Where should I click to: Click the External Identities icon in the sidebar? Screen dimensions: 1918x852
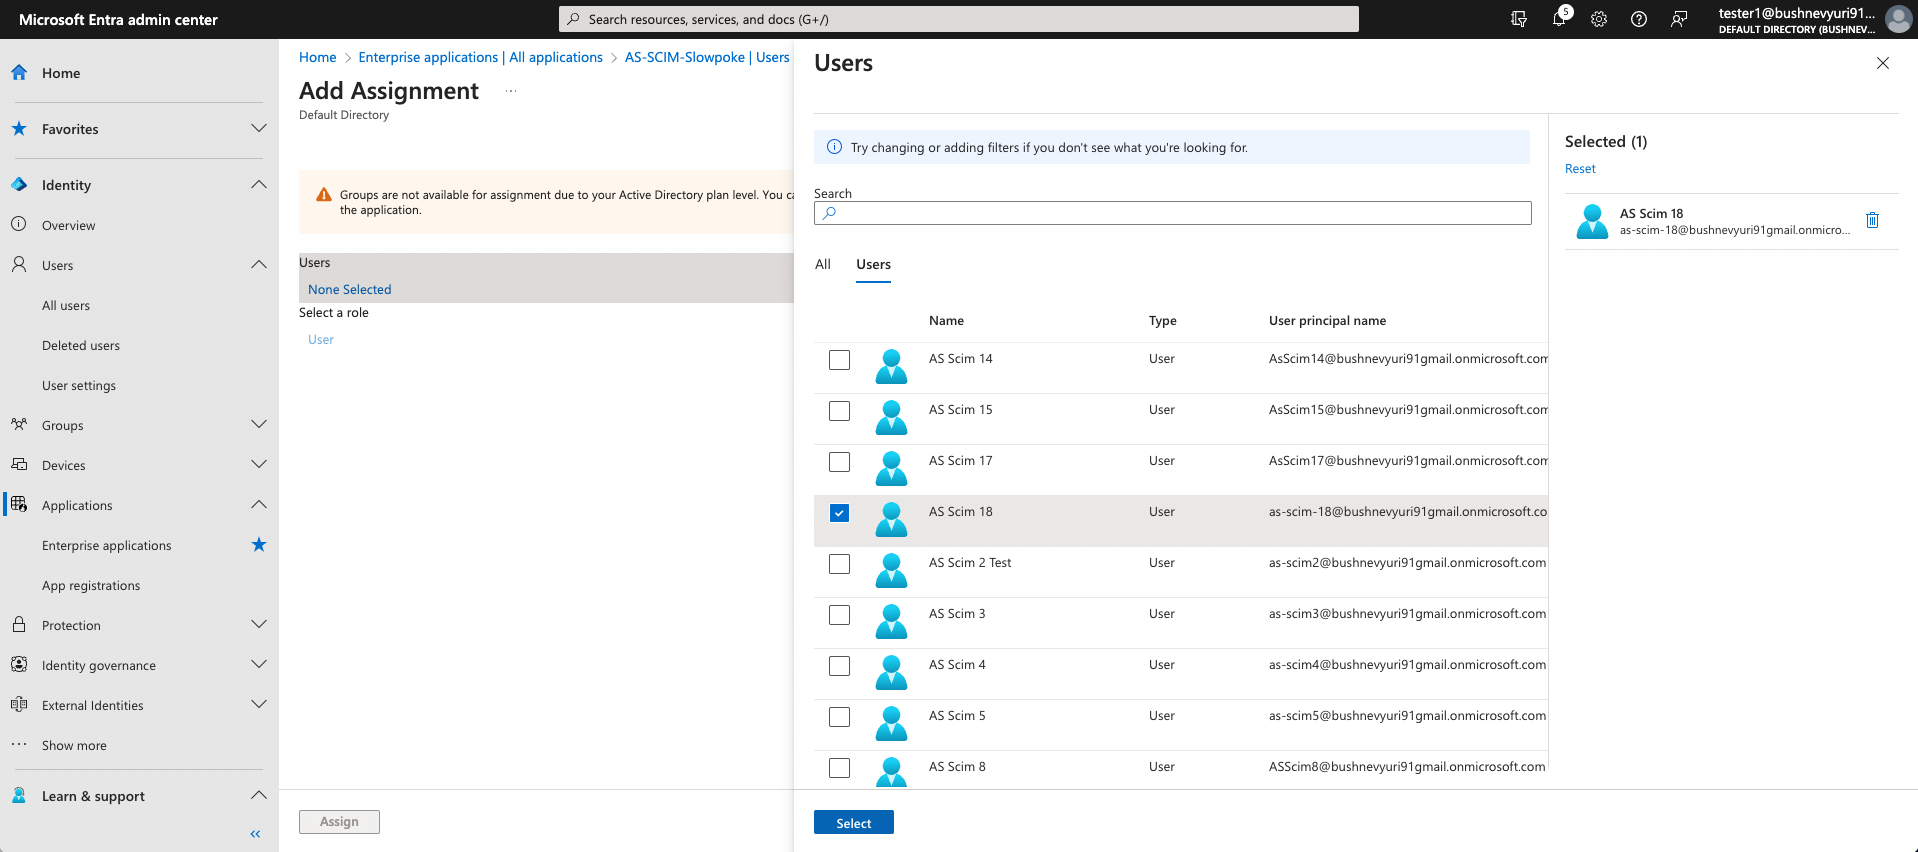pos(19,705)
